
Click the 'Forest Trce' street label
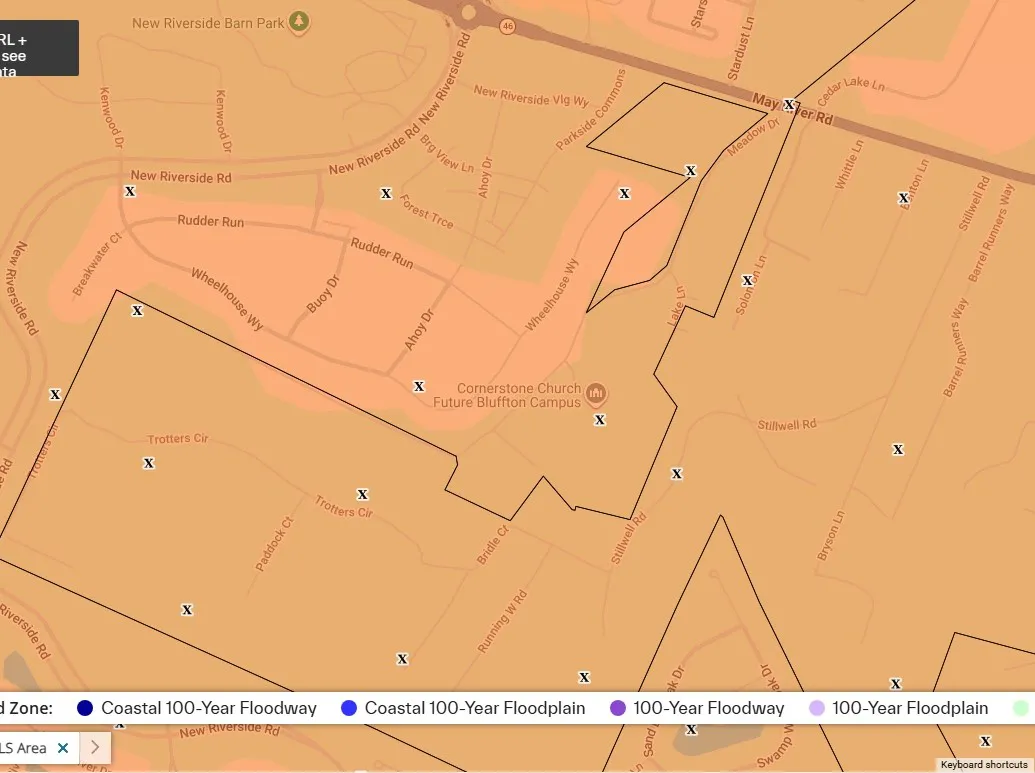pyautogui.click(x=426, y=211)
